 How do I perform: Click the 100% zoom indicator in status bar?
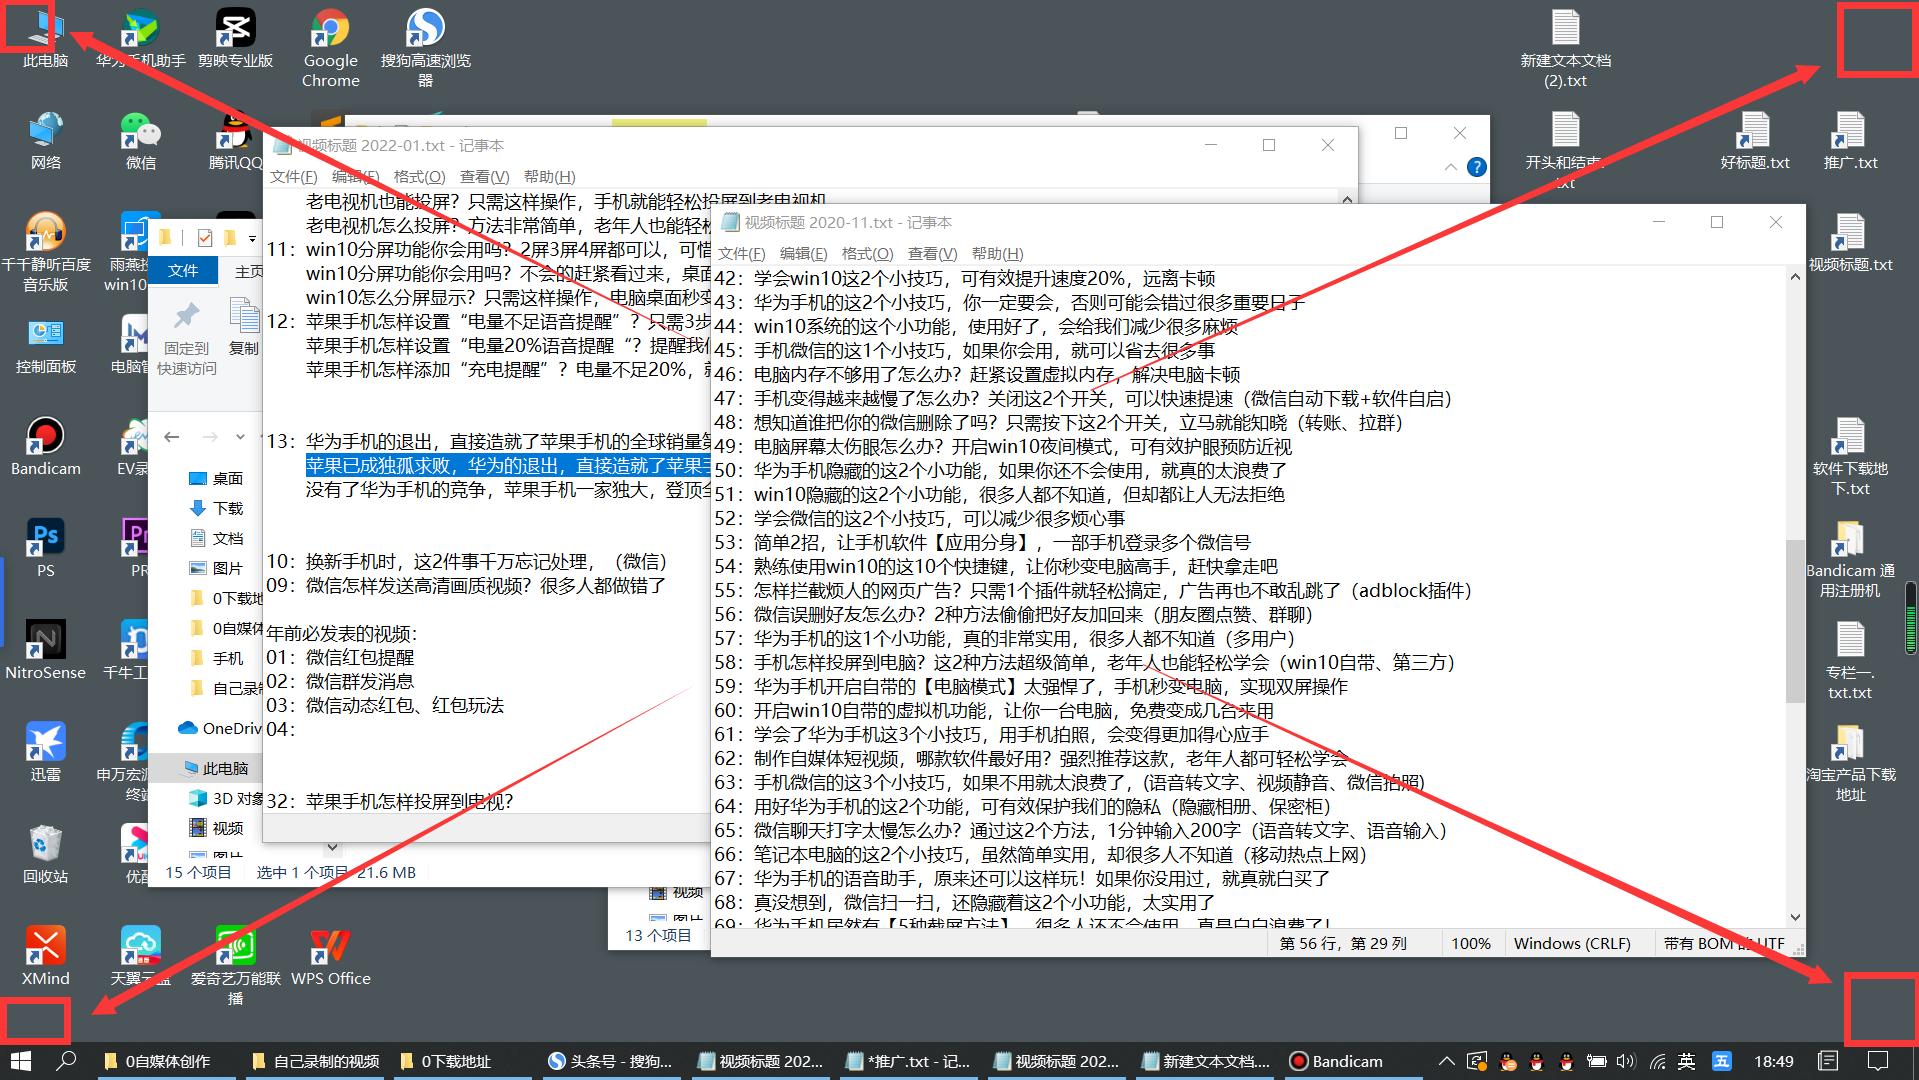point(1471,942)
